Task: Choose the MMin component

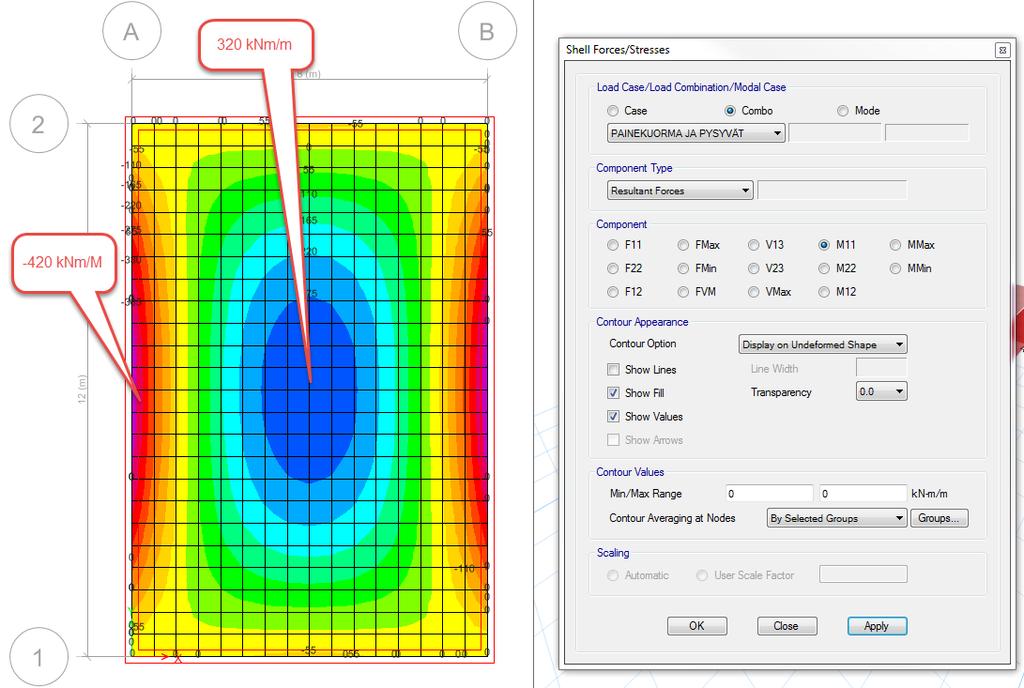Action: coord(895,268)
